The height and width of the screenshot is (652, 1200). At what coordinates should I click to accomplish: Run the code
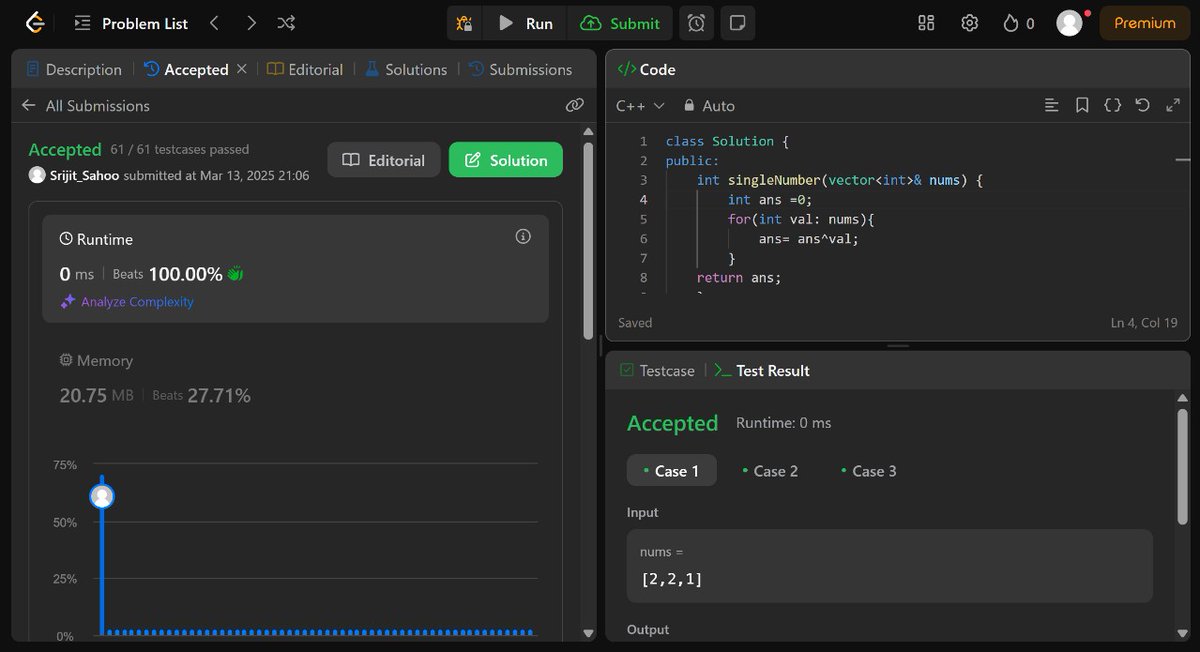click(526, 23)
